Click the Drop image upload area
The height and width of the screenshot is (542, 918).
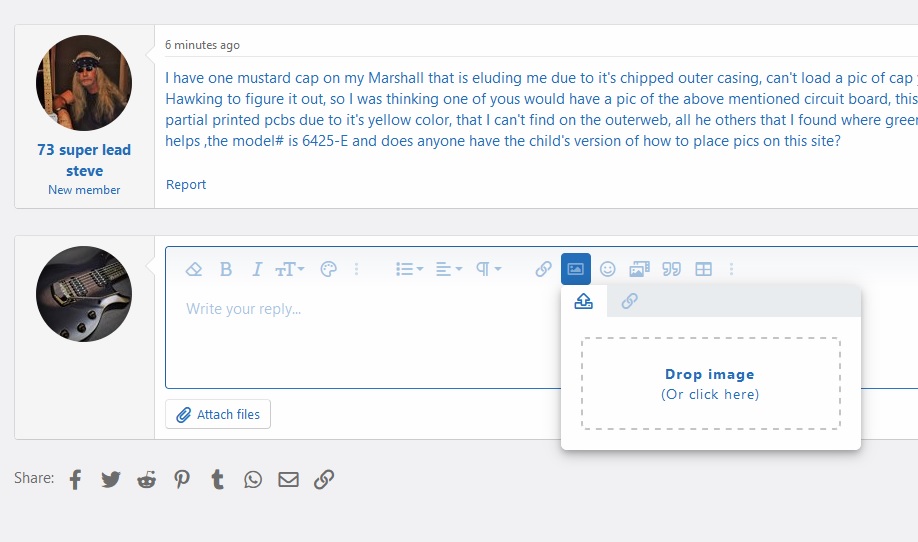pyautogui.click(x=710, y=384)
